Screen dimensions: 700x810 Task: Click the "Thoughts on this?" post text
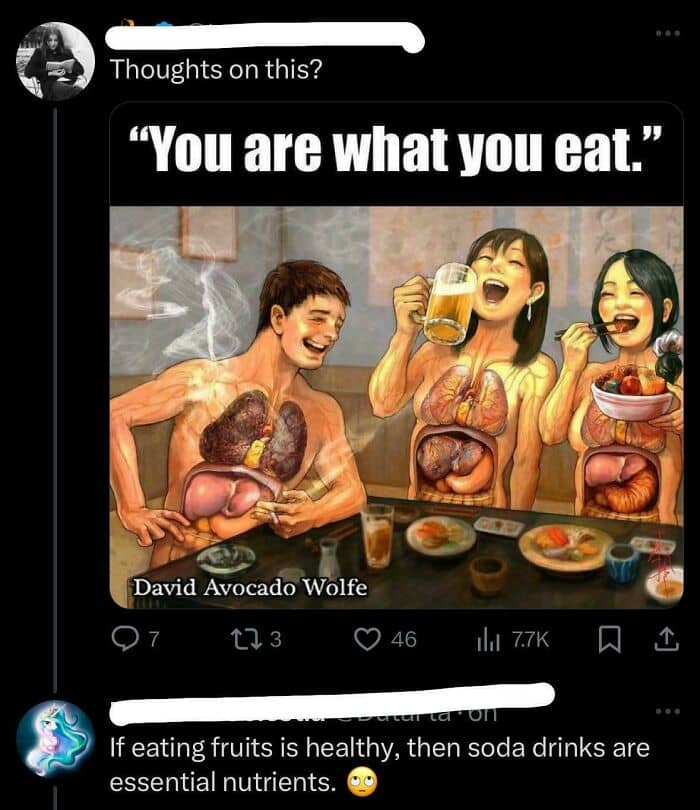tap(216, 69)
